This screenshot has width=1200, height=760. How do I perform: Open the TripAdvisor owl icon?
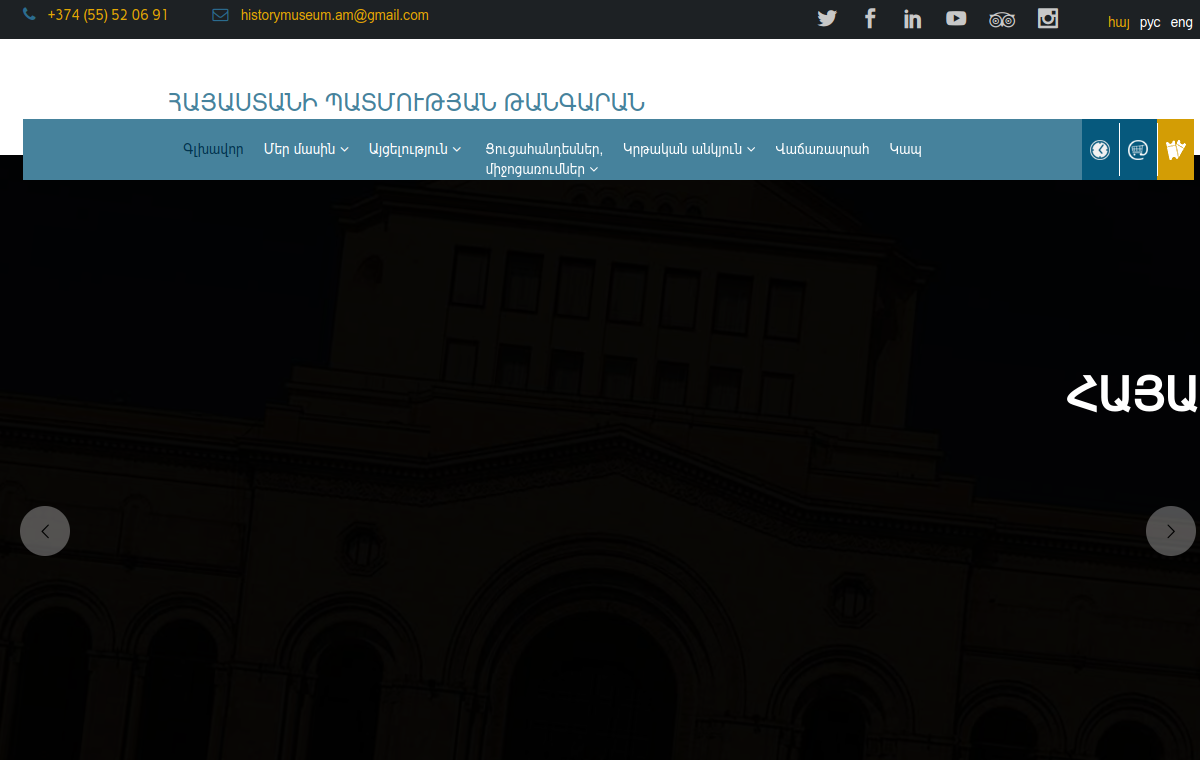(x=1002, y=19)
